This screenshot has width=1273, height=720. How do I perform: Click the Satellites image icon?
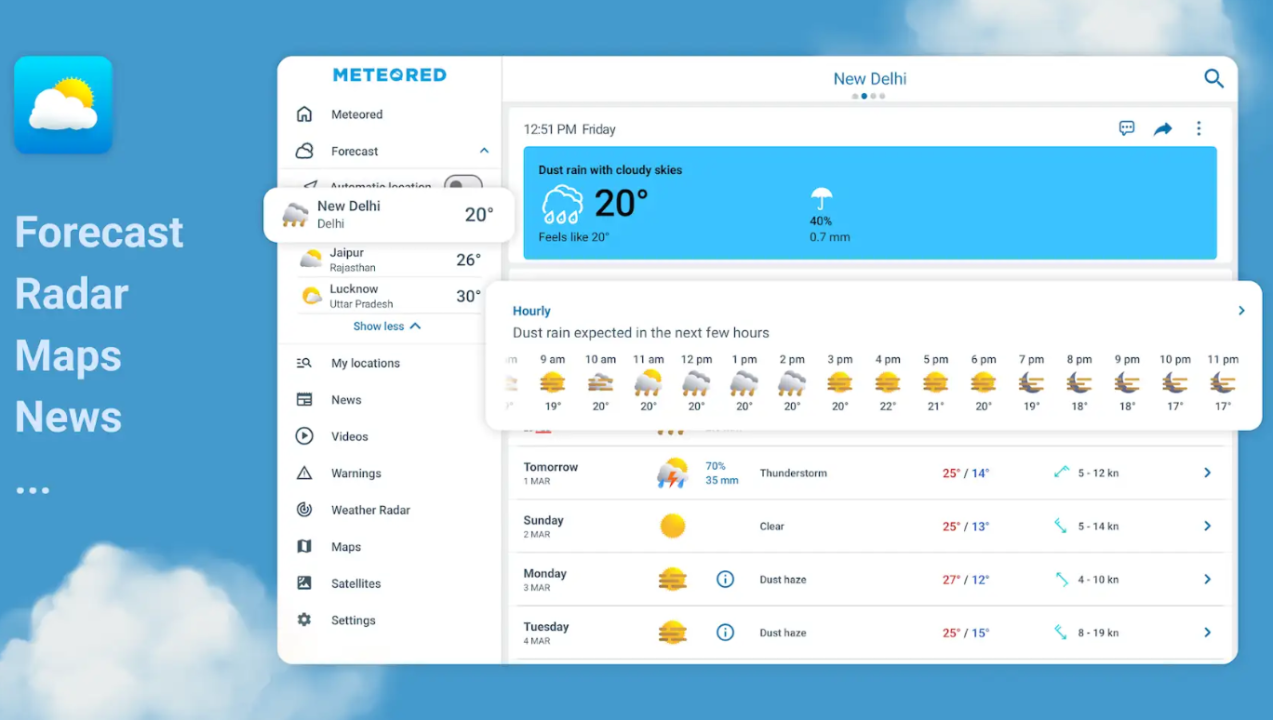304,583
